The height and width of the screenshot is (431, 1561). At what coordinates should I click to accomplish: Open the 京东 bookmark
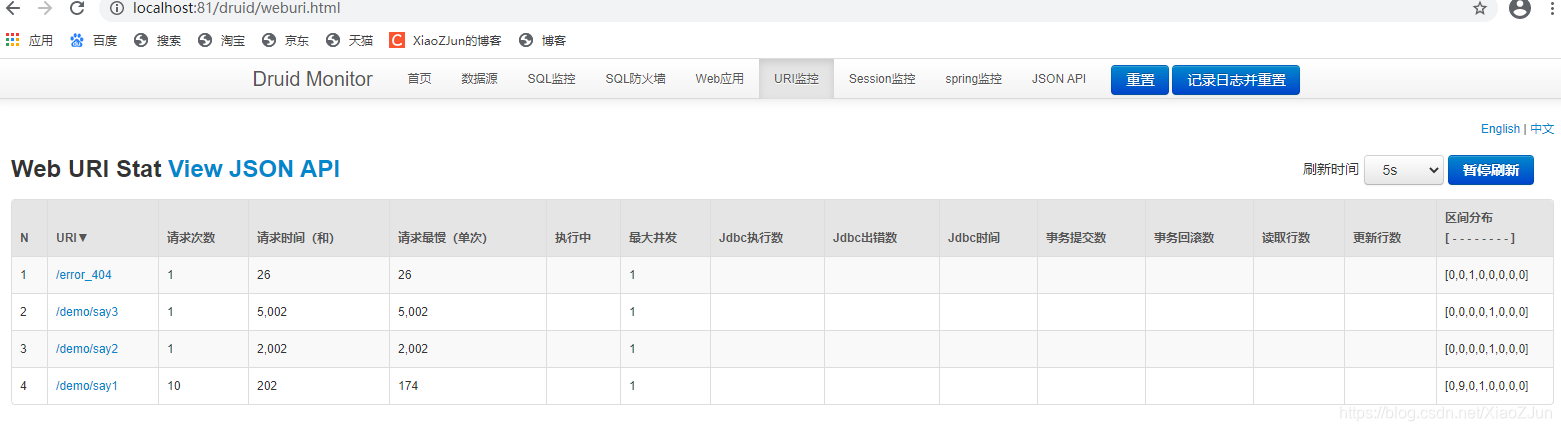285,41
